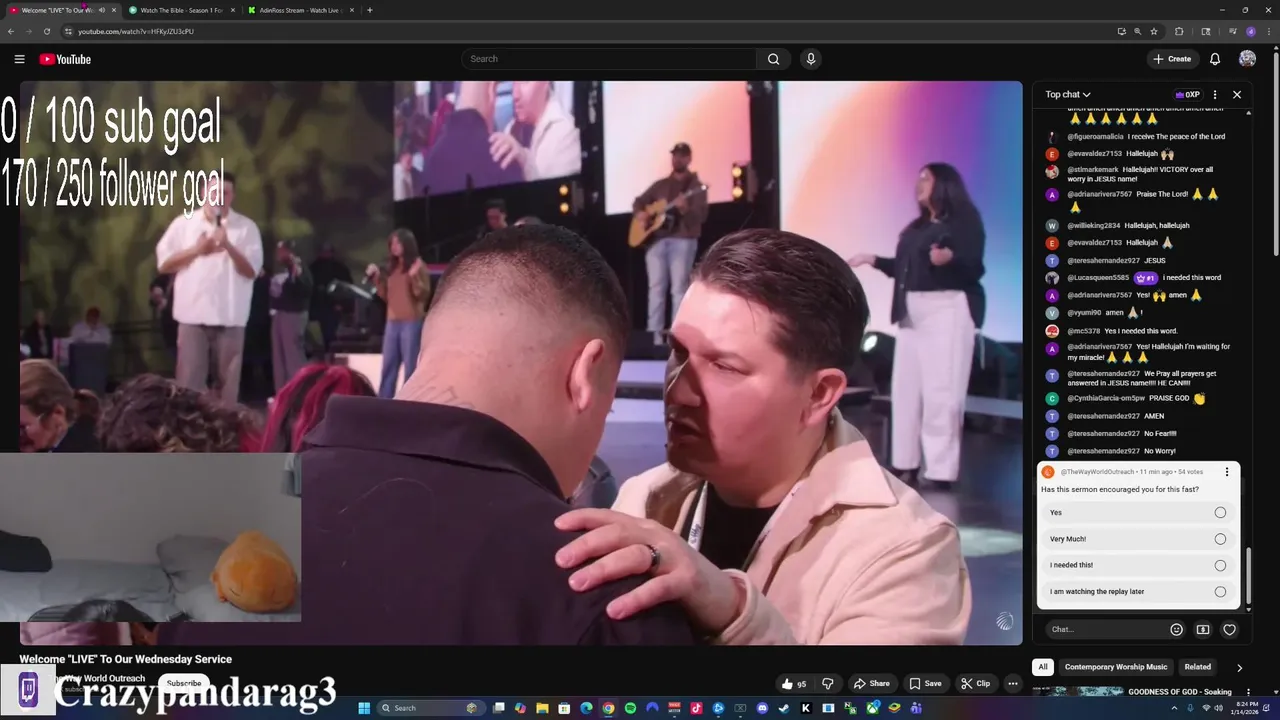This screenshot has height=720, width=1280.
Task: Open YouTube notifications bell
Action: [x=1215, y=59]
